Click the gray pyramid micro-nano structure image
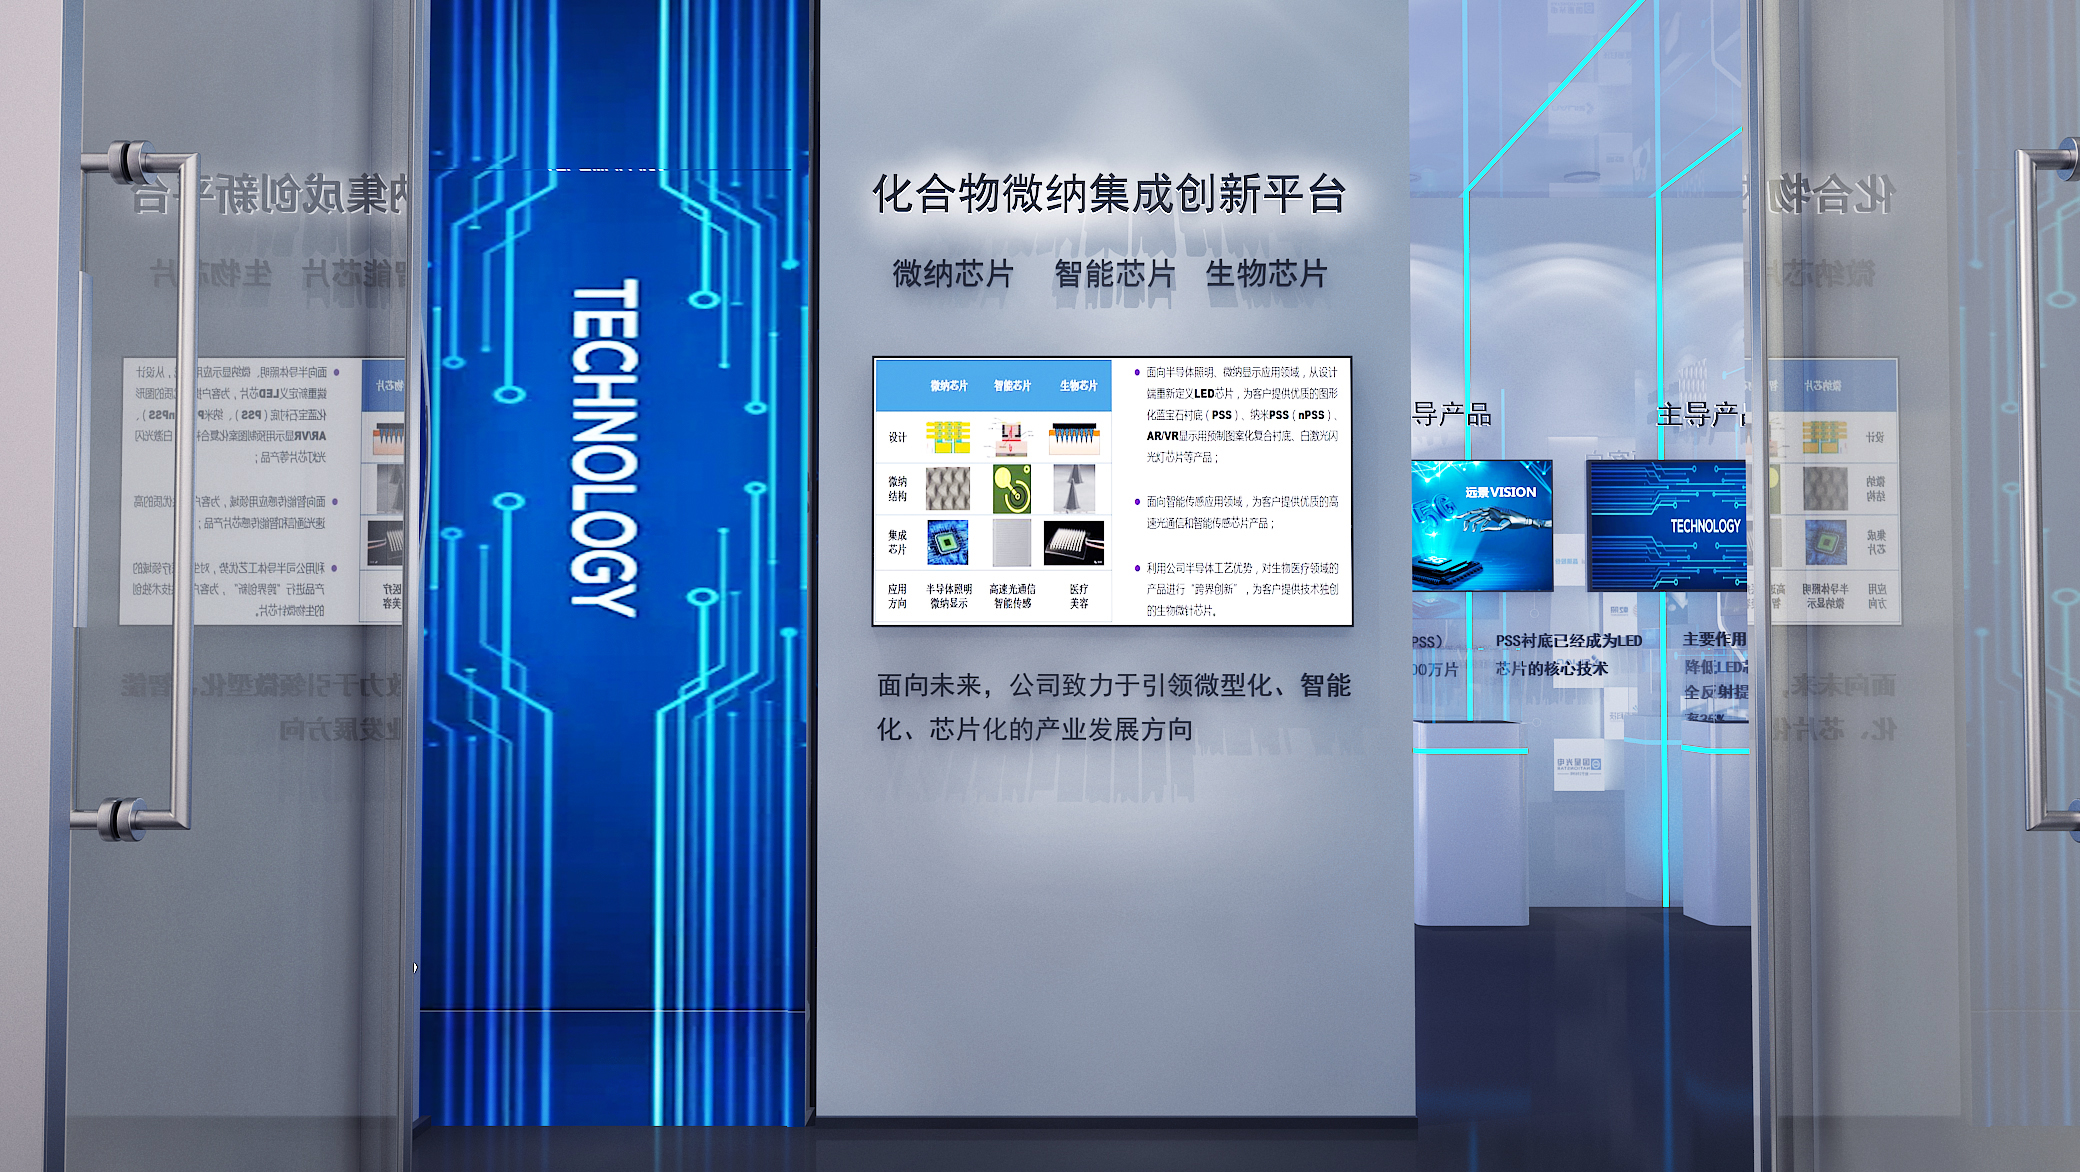The width and height of the screenshot is (2080, 1172). [947, 489]
